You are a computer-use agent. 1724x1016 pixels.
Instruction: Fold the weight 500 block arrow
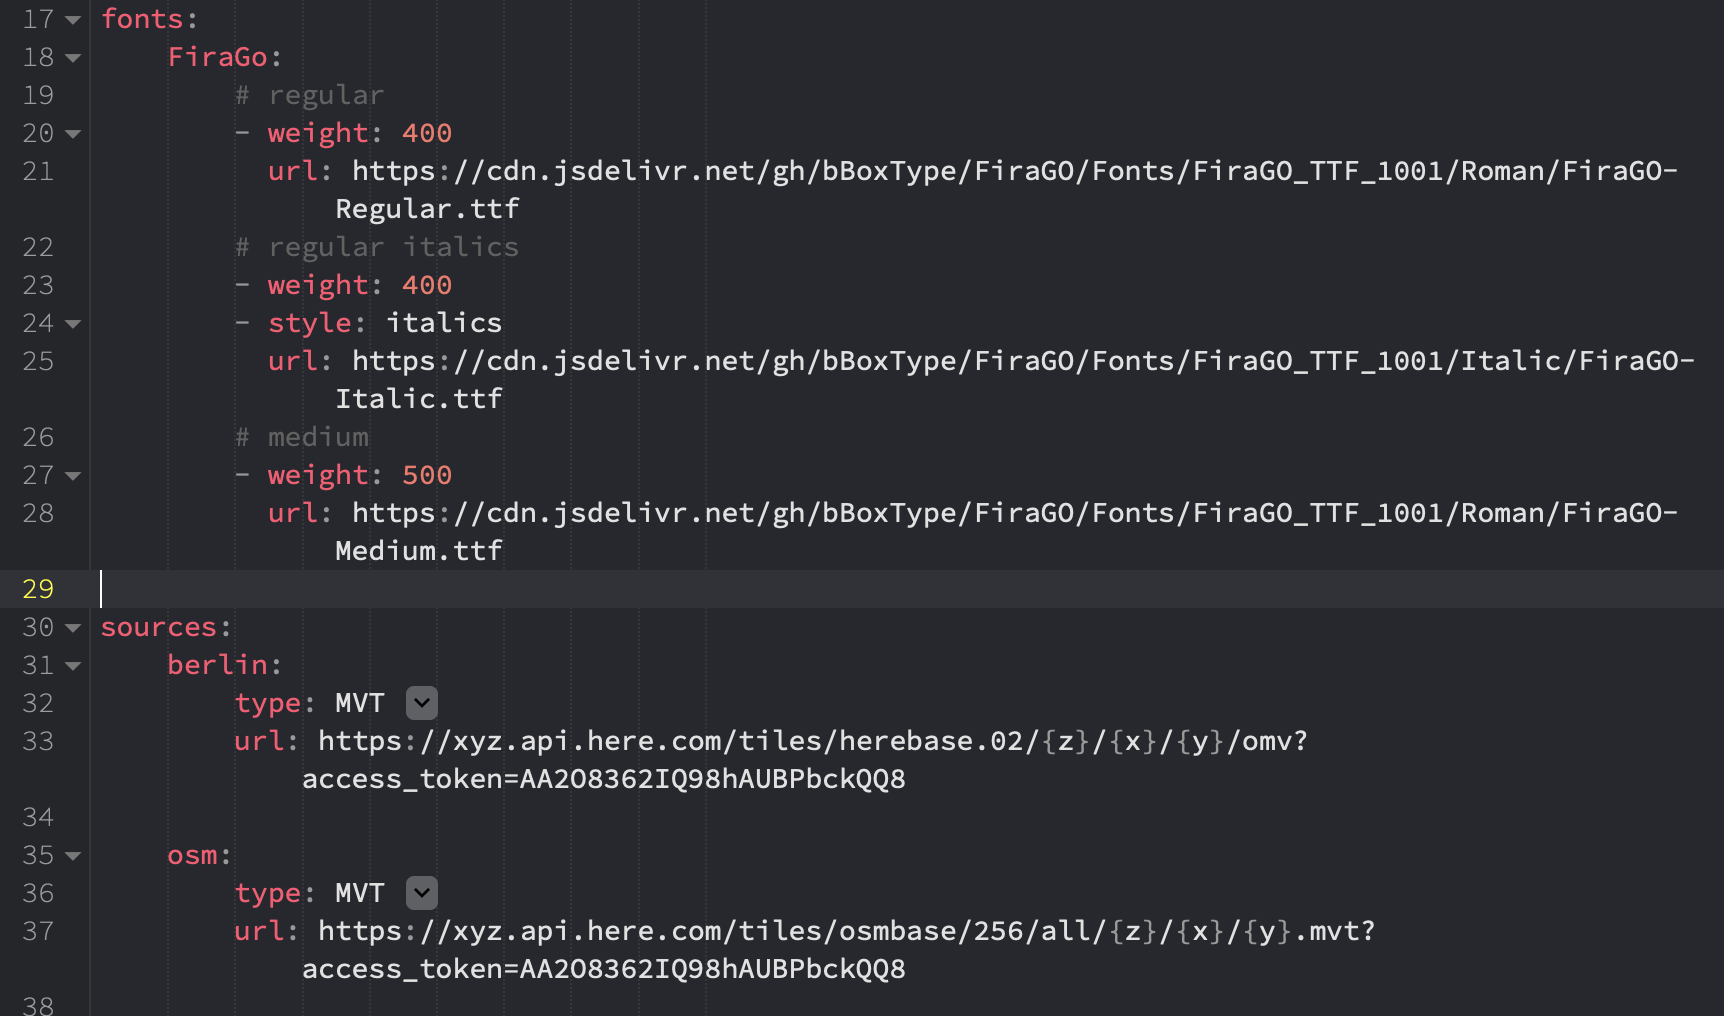click(x=73, y=476)
